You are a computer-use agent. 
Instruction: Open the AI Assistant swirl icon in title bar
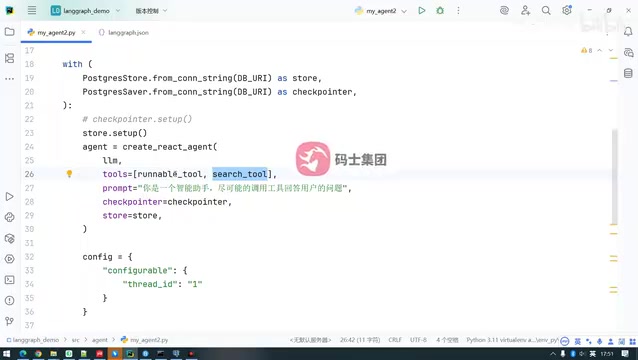tap(504, 11)
